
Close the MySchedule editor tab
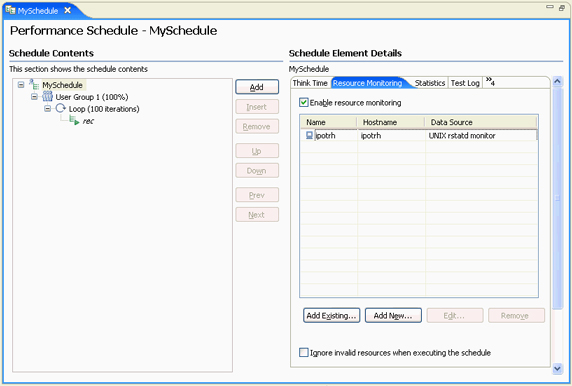(x=67, y=11)
